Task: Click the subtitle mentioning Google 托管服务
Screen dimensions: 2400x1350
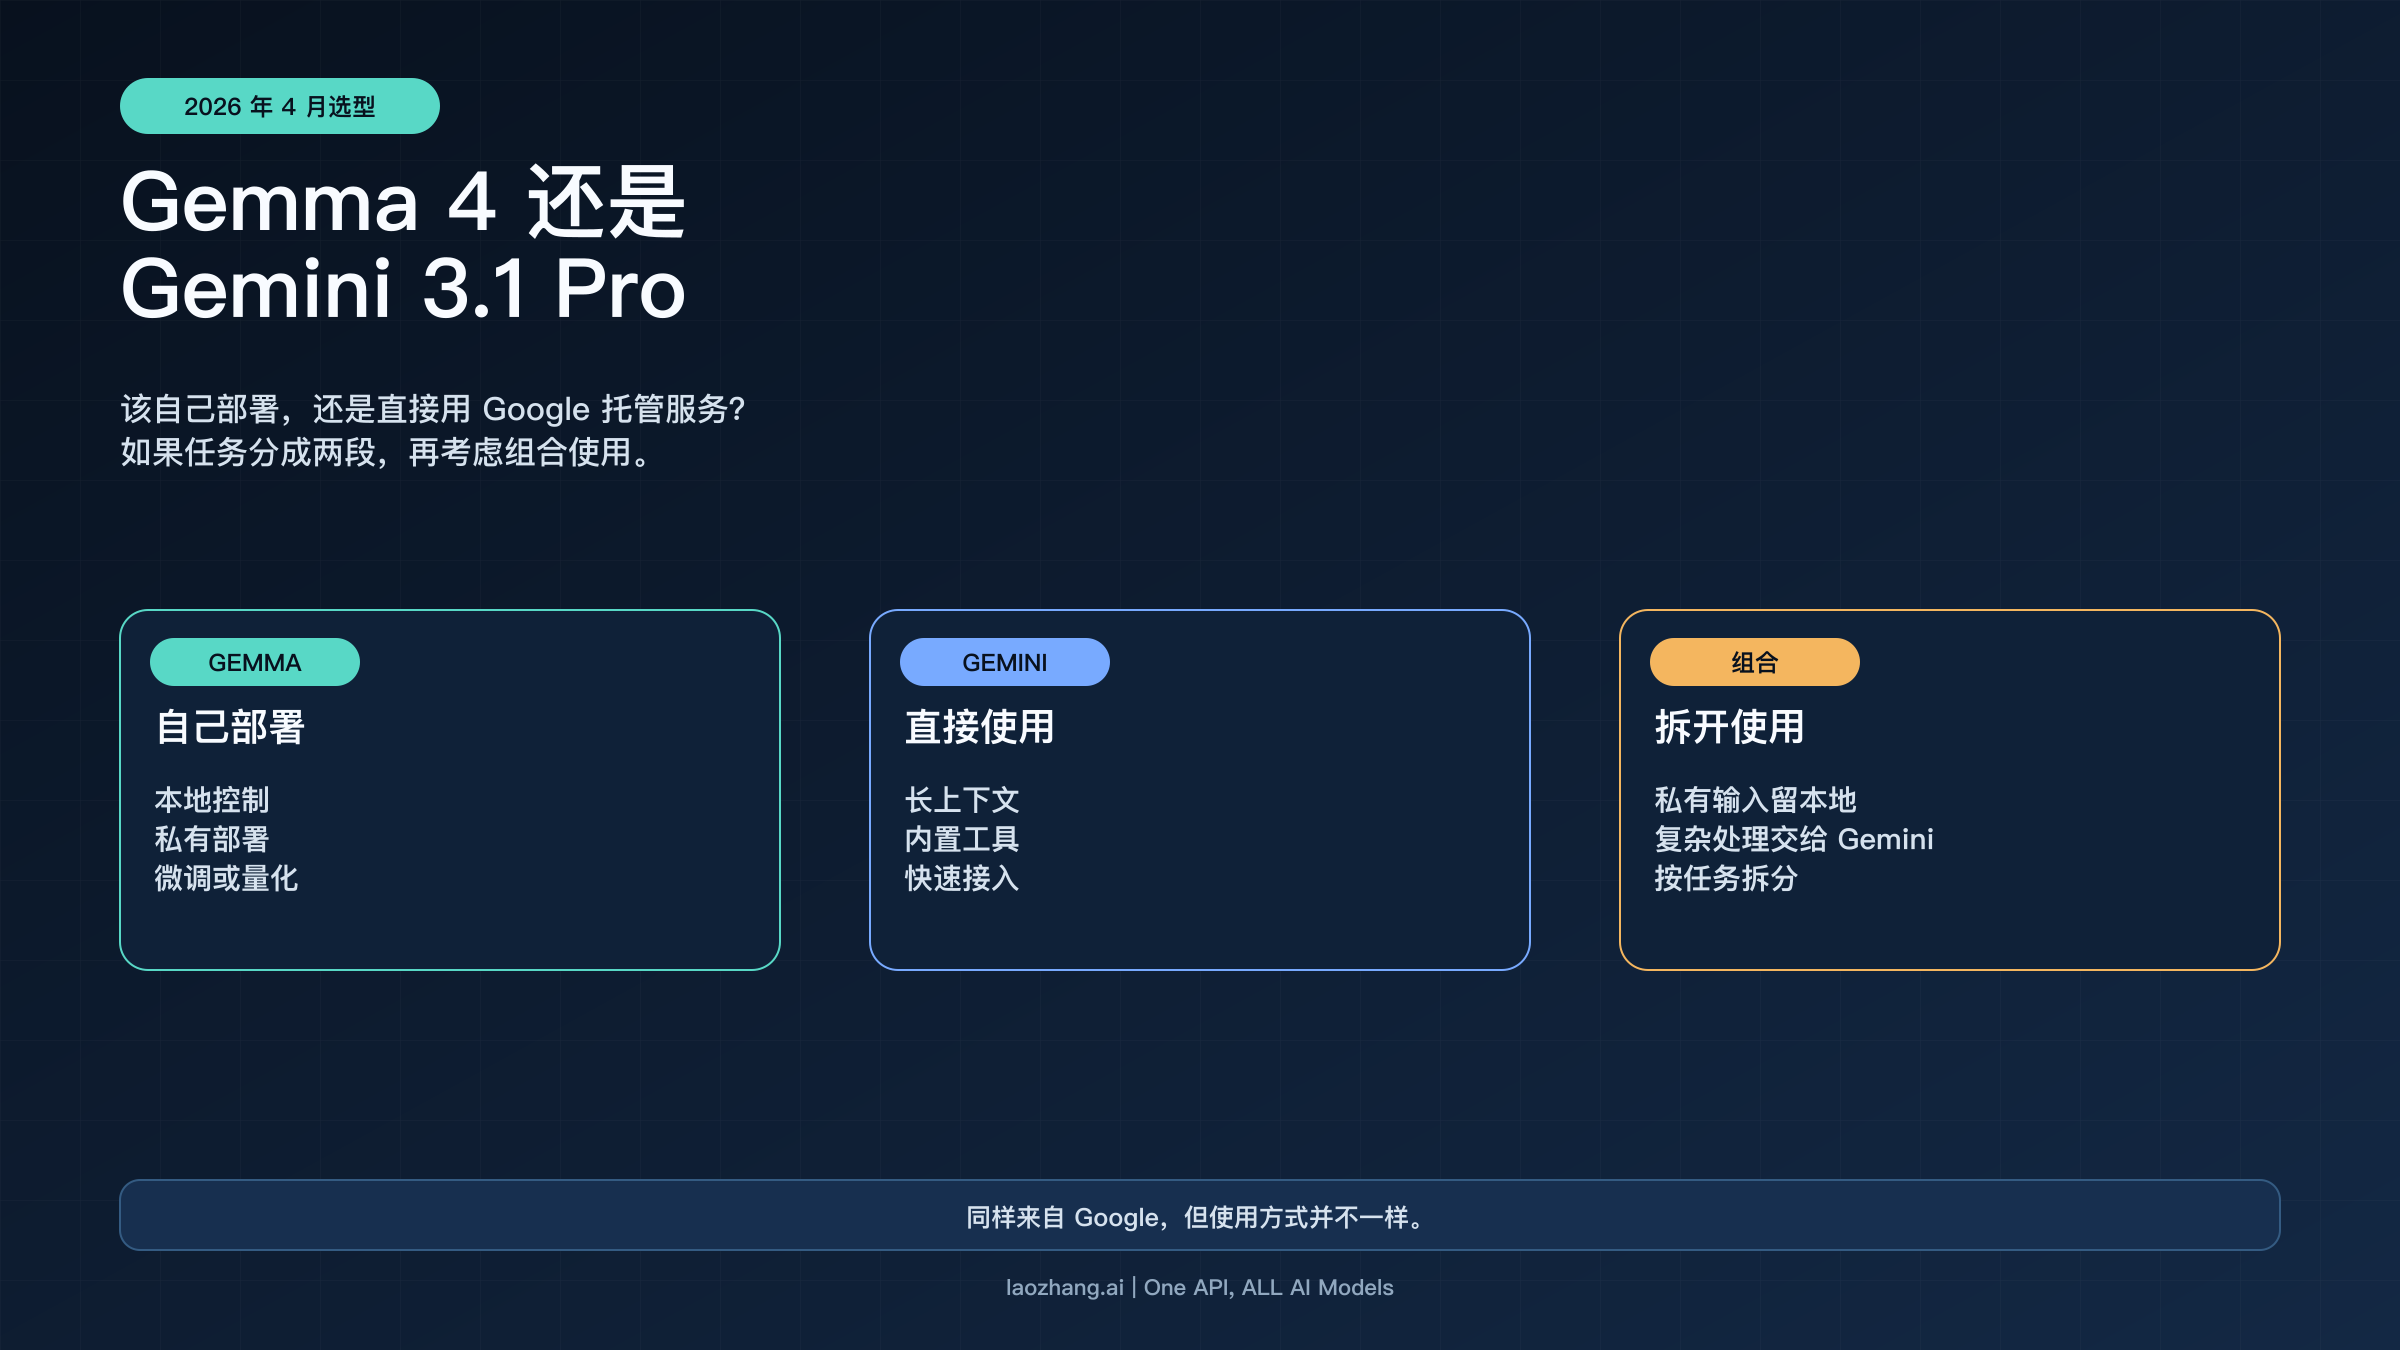Action: (433, 410)
